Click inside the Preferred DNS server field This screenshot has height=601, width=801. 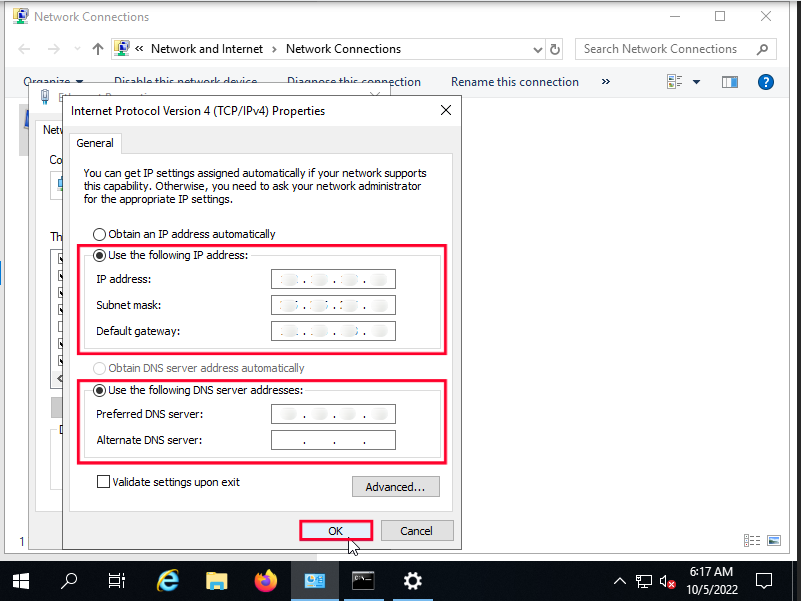[332, 413]
